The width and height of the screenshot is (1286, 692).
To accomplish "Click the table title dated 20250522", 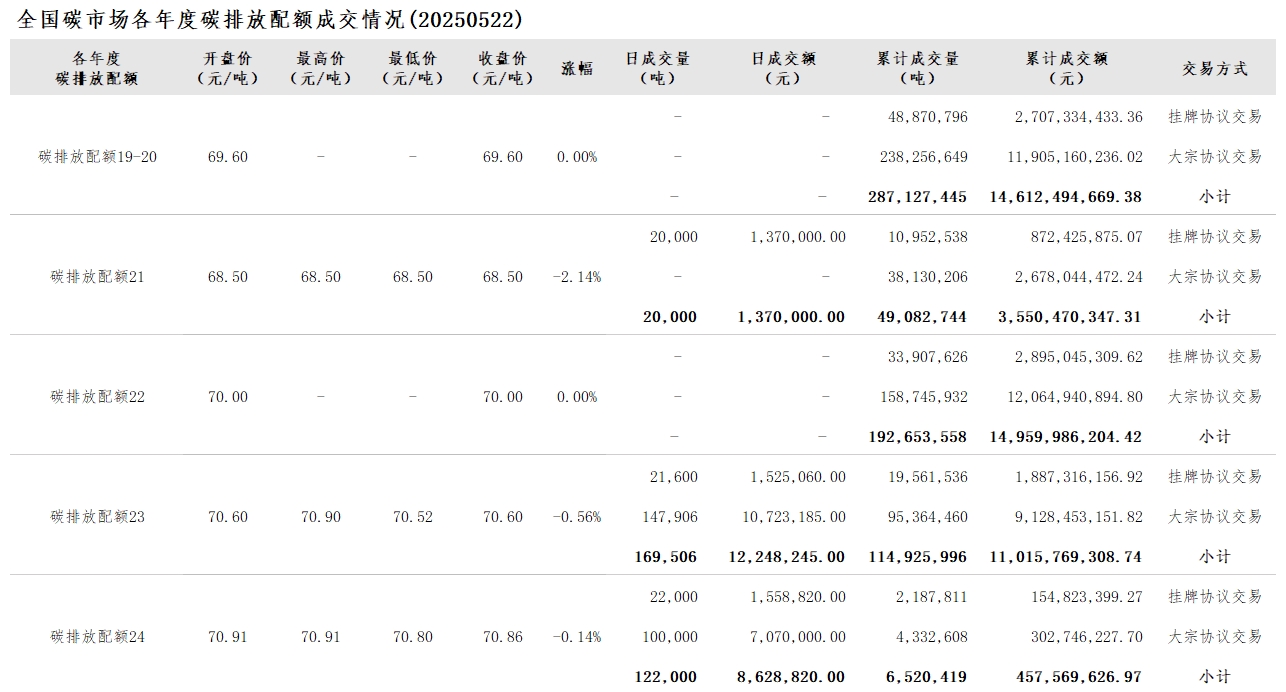I will click(270, 19).
